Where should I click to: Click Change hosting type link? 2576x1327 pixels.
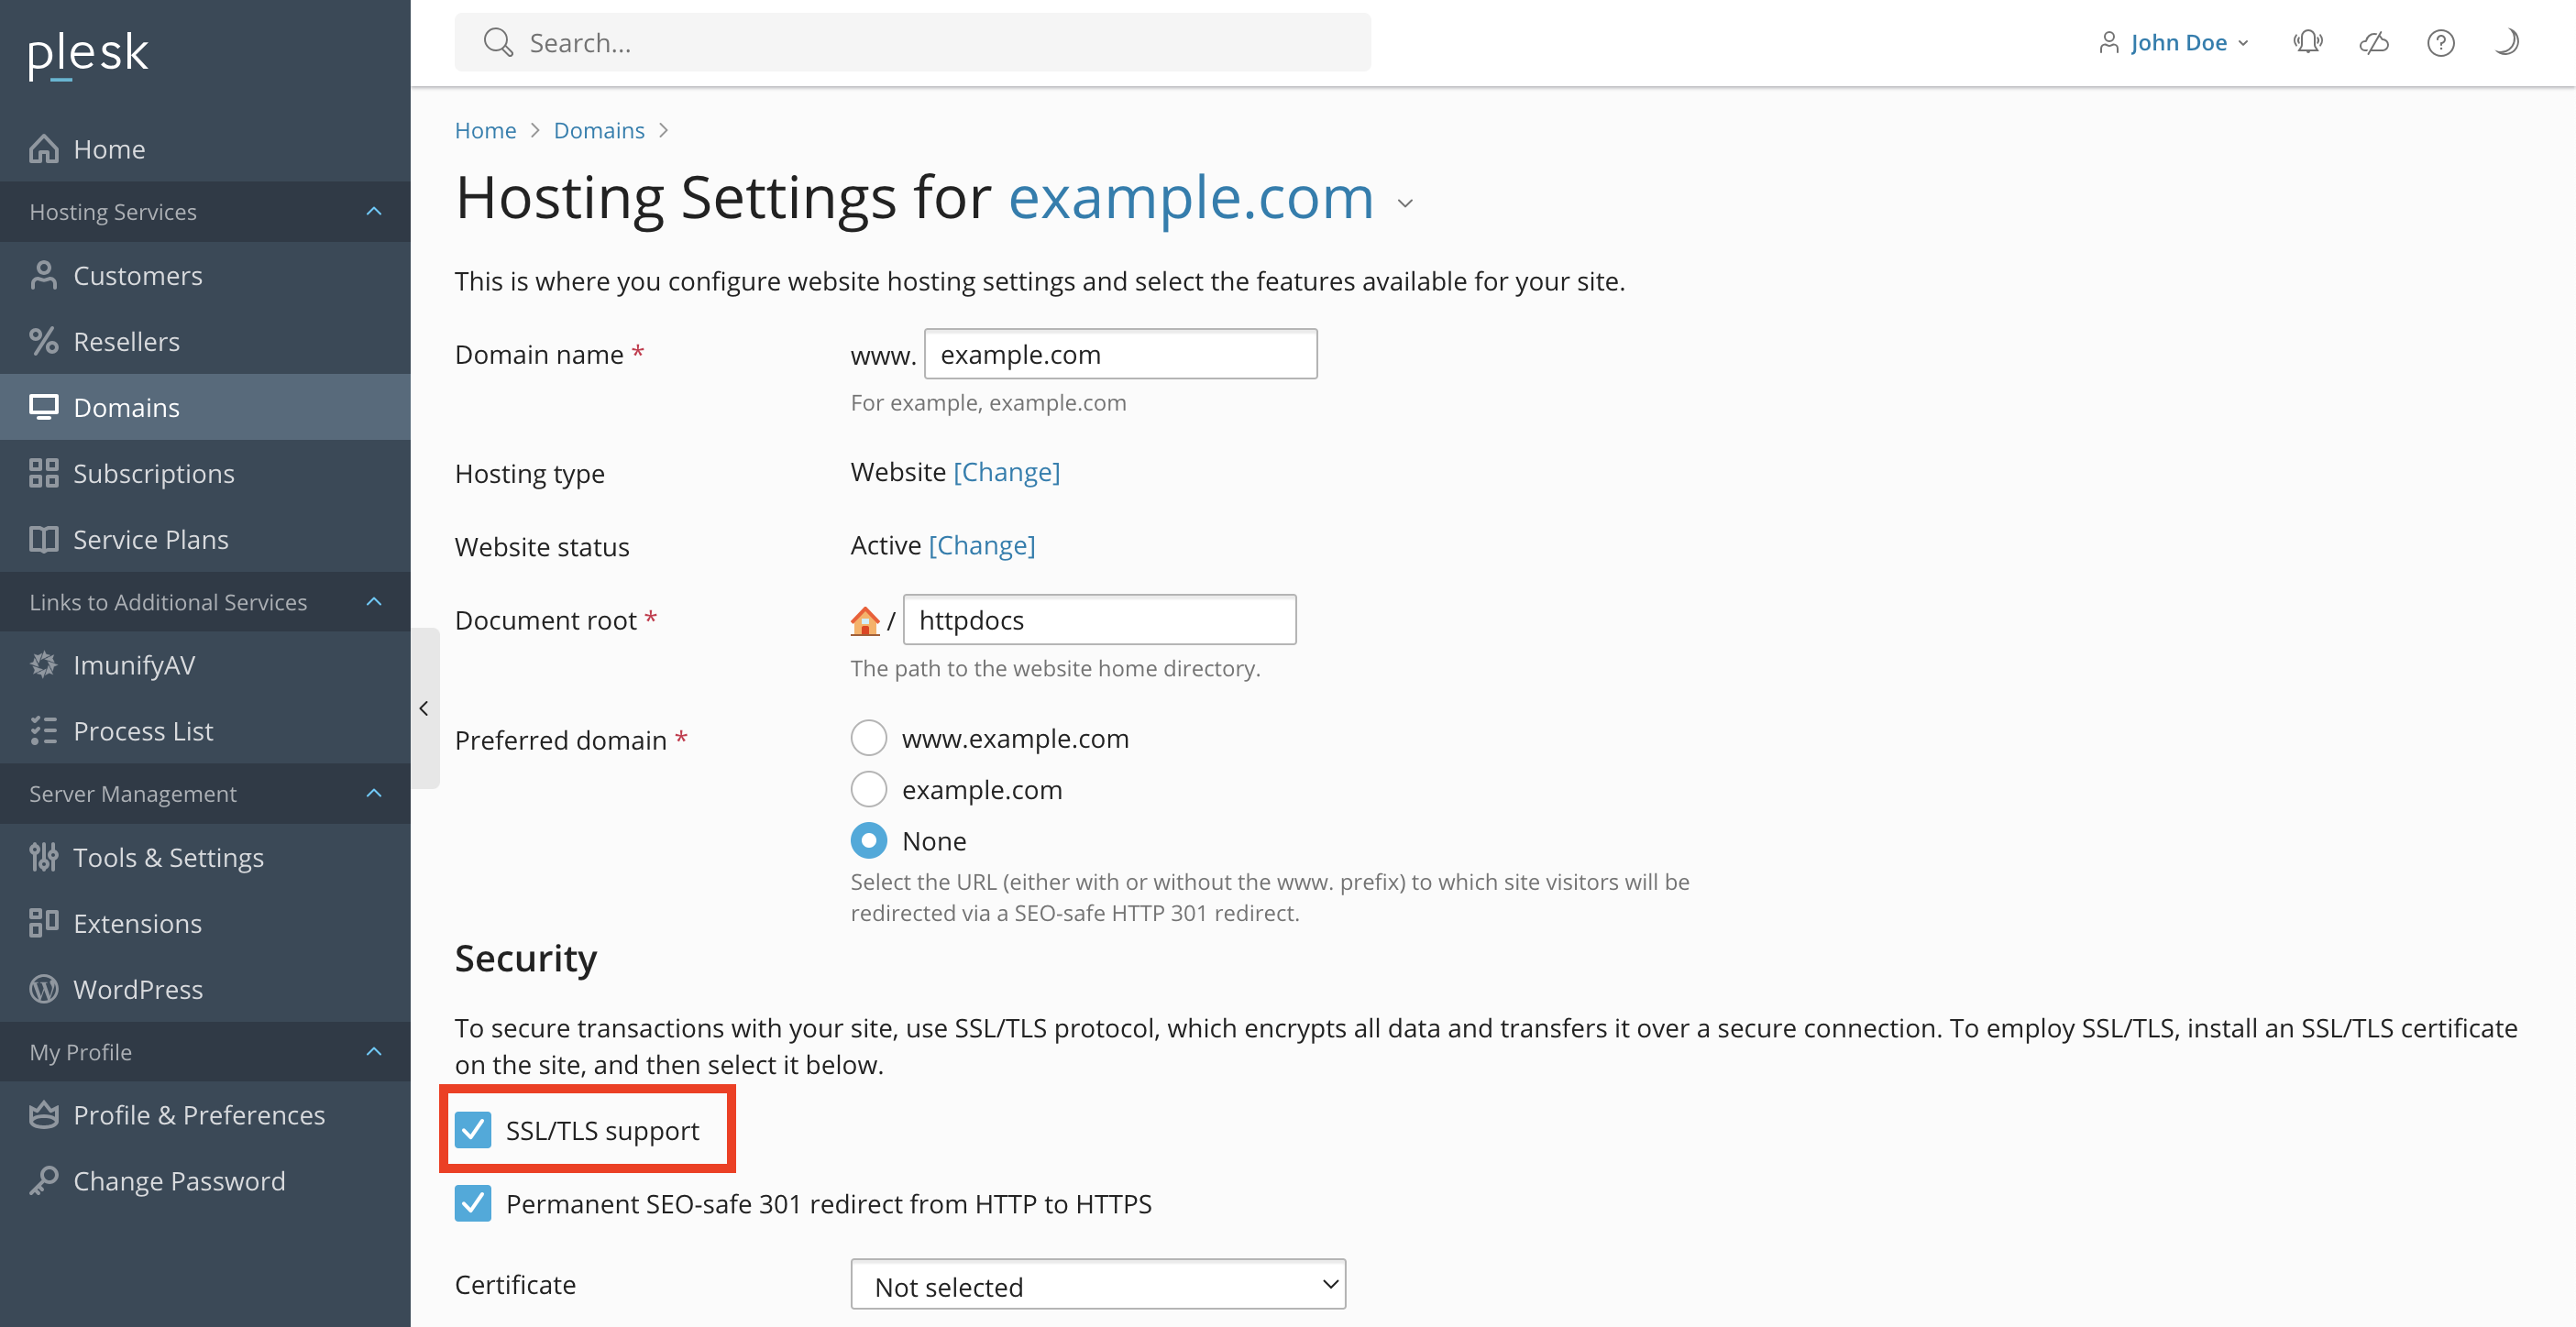(1006, 470)
